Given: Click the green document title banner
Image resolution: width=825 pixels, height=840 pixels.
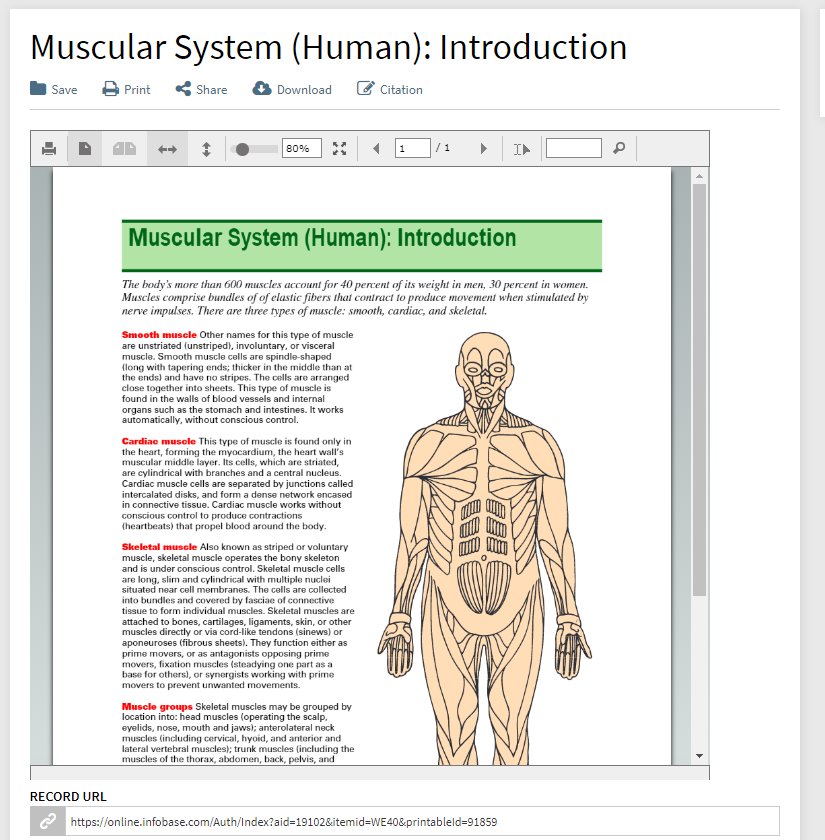Looking at the screenshot, I should coord(362,245).
